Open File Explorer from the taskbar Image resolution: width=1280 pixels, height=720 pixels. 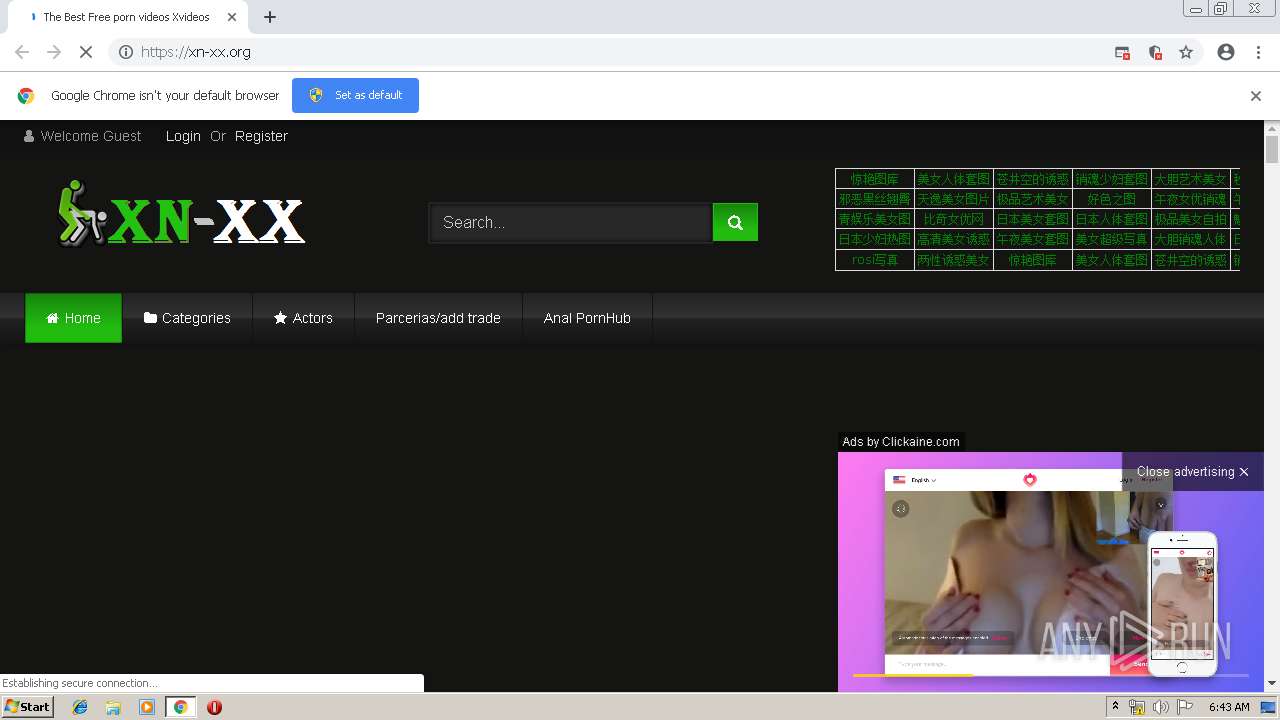[x=113, y=707]
